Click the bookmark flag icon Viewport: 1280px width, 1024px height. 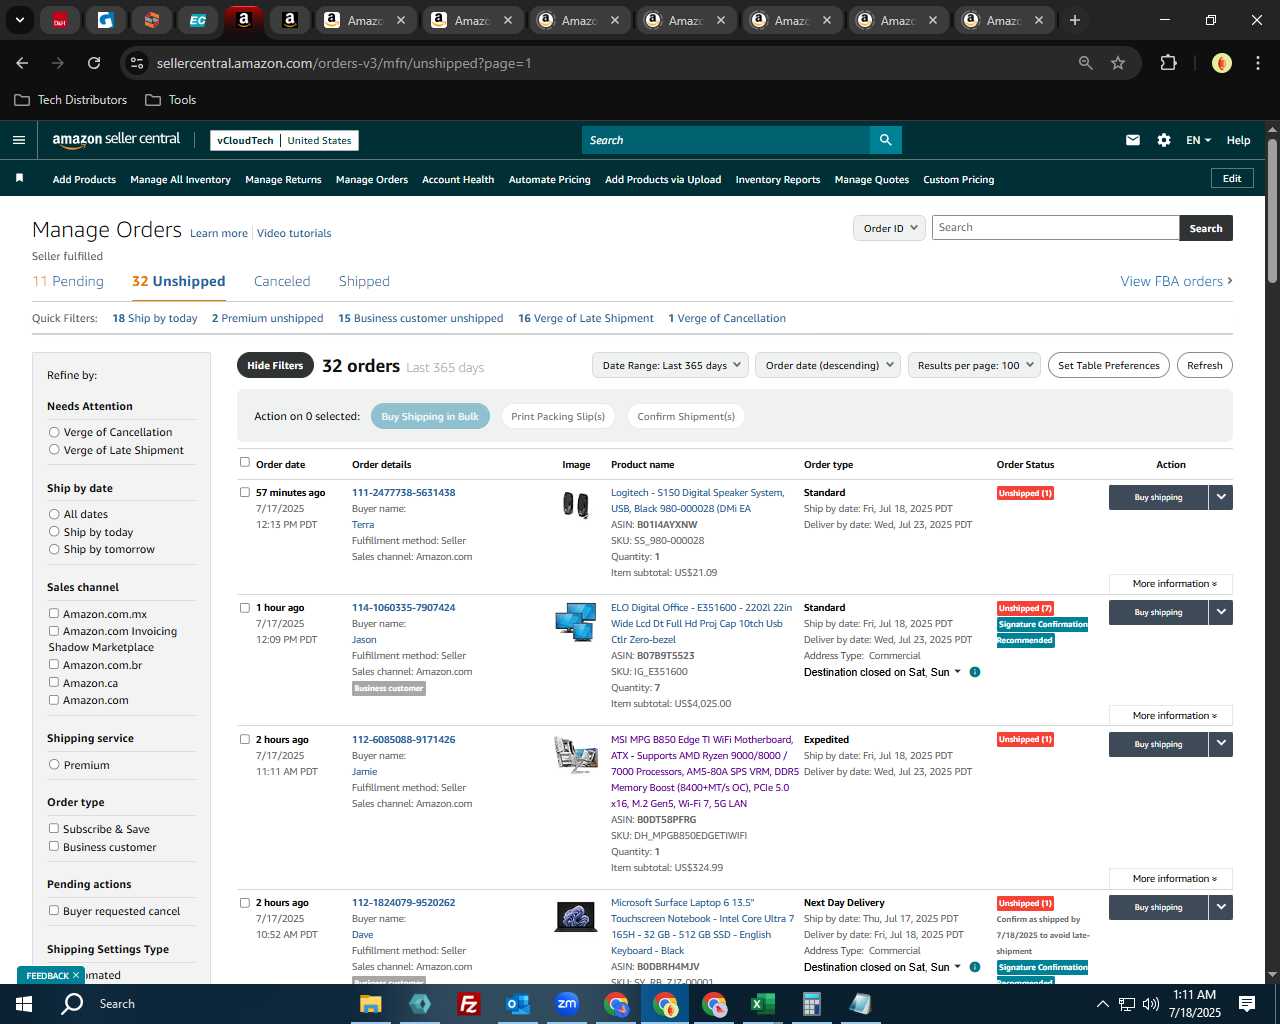(x=19, y=179)
